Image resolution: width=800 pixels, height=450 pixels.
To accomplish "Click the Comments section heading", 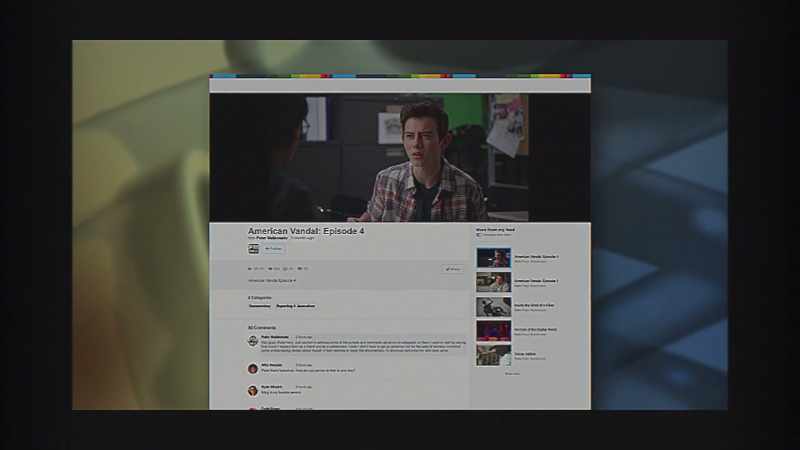I will click(262, 328).
